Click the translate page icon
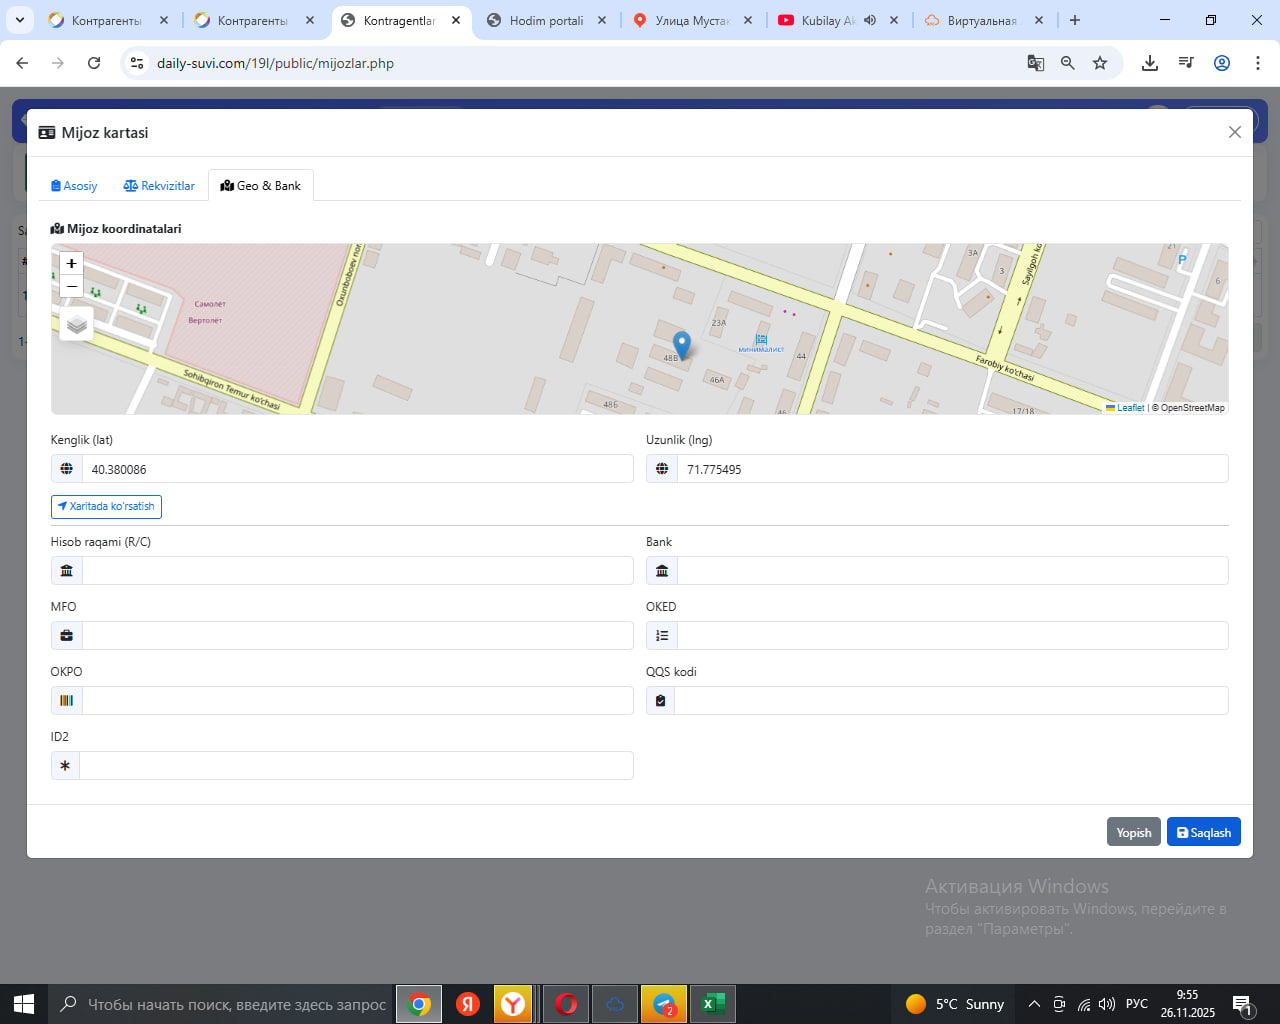 [x=1036, y=63]
